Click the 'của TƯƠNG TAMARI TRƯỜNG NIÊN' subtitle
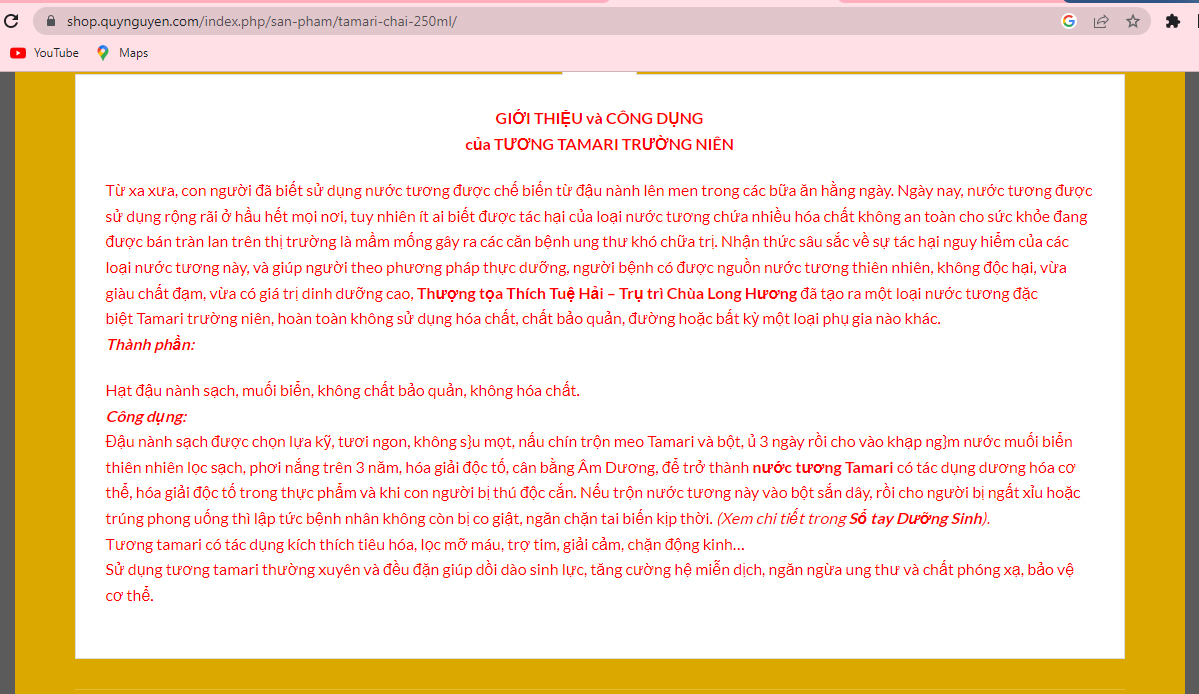1199x694 pixels. coord(599,144)
